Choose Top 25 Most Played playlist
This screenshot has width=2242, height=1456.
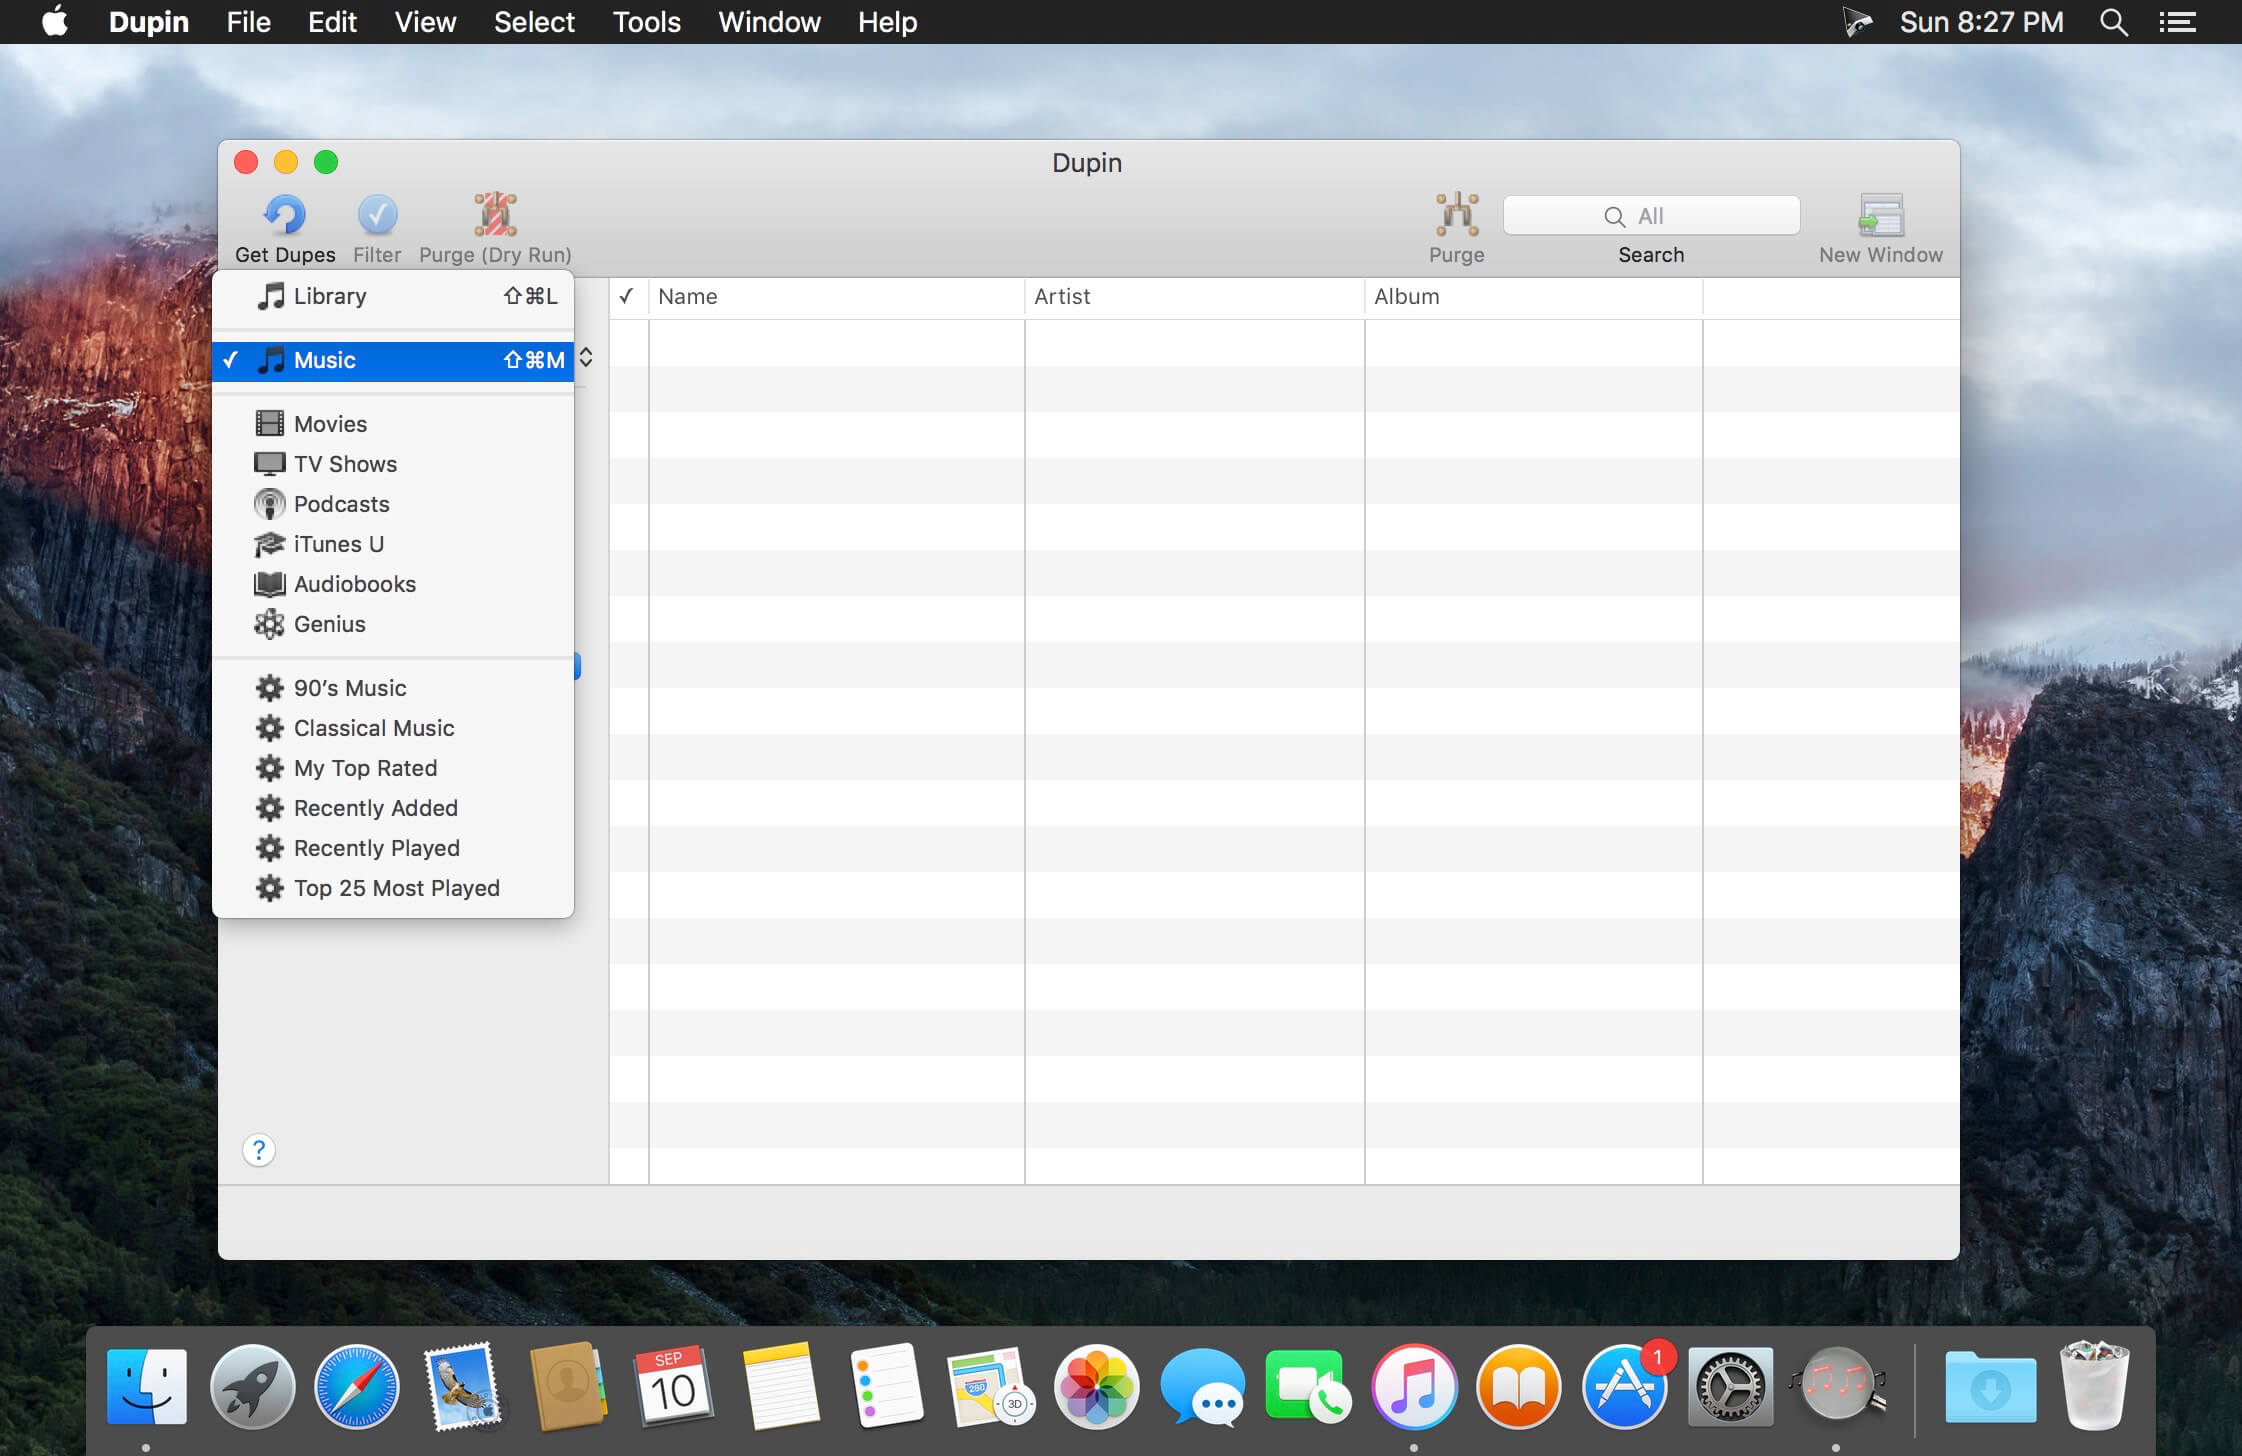click(393, 888)
